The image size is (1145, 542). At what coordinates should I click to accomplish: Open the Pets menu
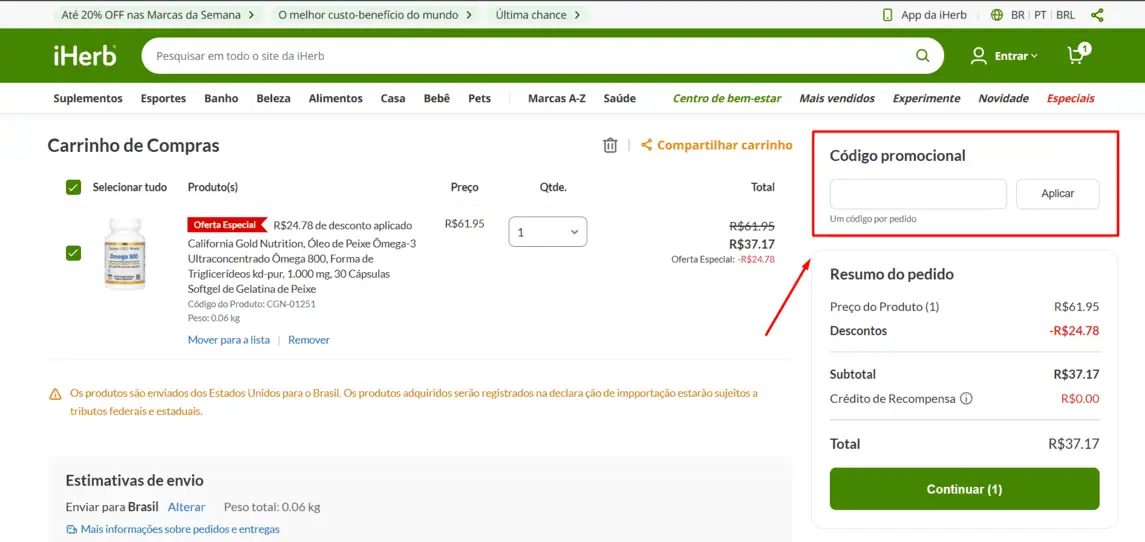[479, 99]
